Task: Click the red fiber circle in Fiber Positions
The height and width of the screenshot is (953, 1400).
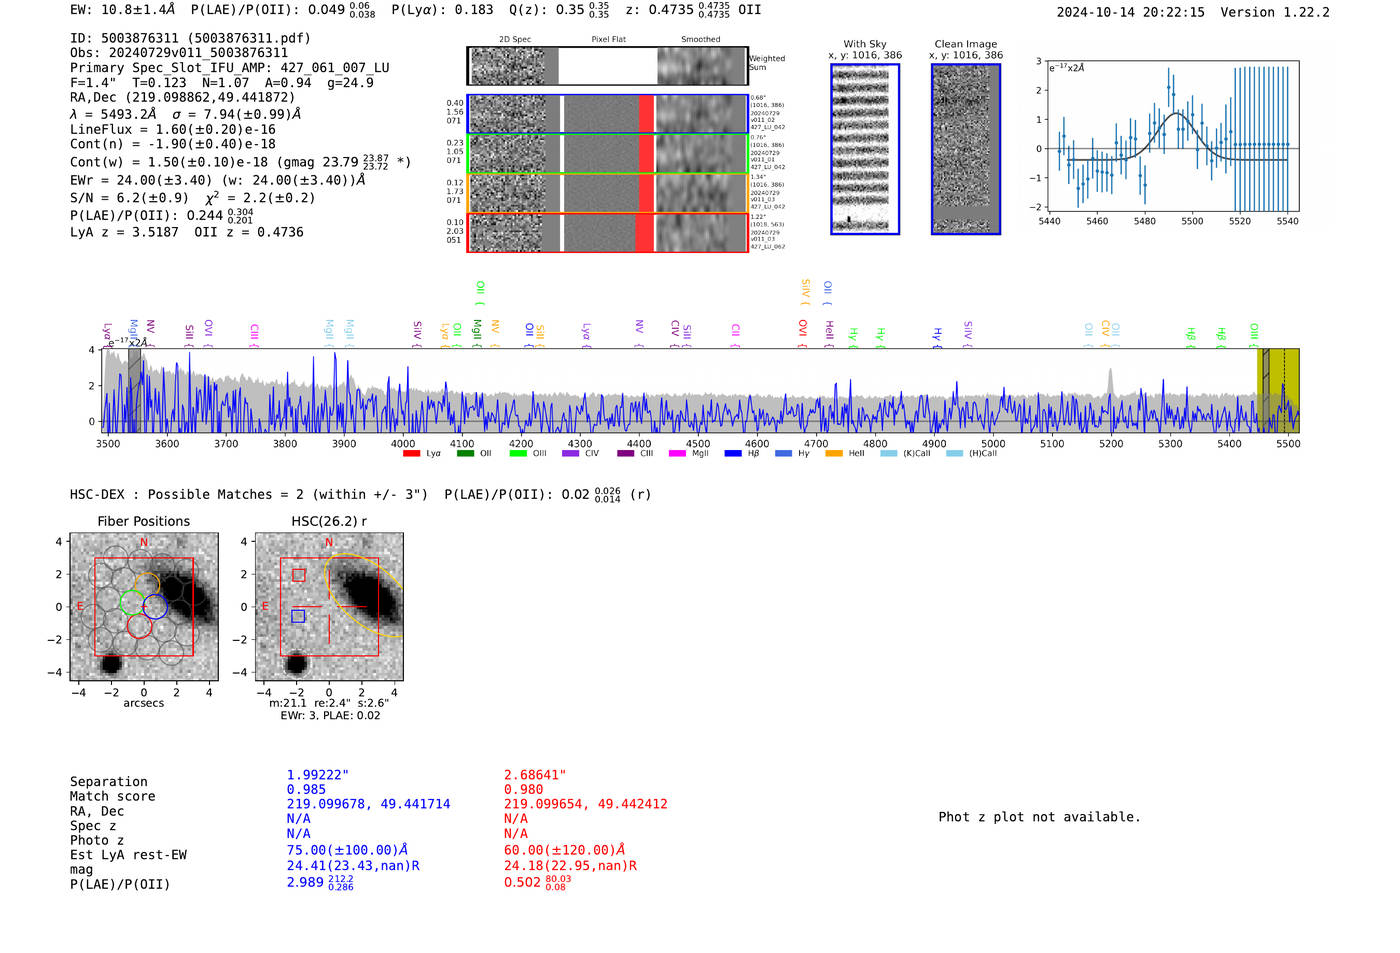Action: coord(139,625)
